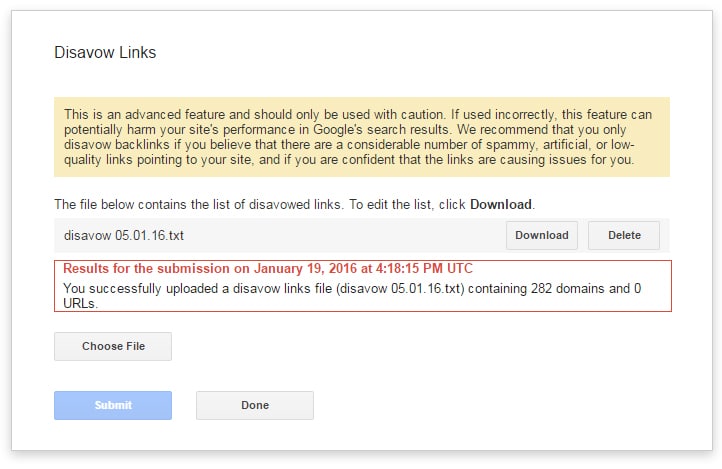Delete the disavow 05.01.16.txt file
The image size is (722, 469).
[624, 235]
